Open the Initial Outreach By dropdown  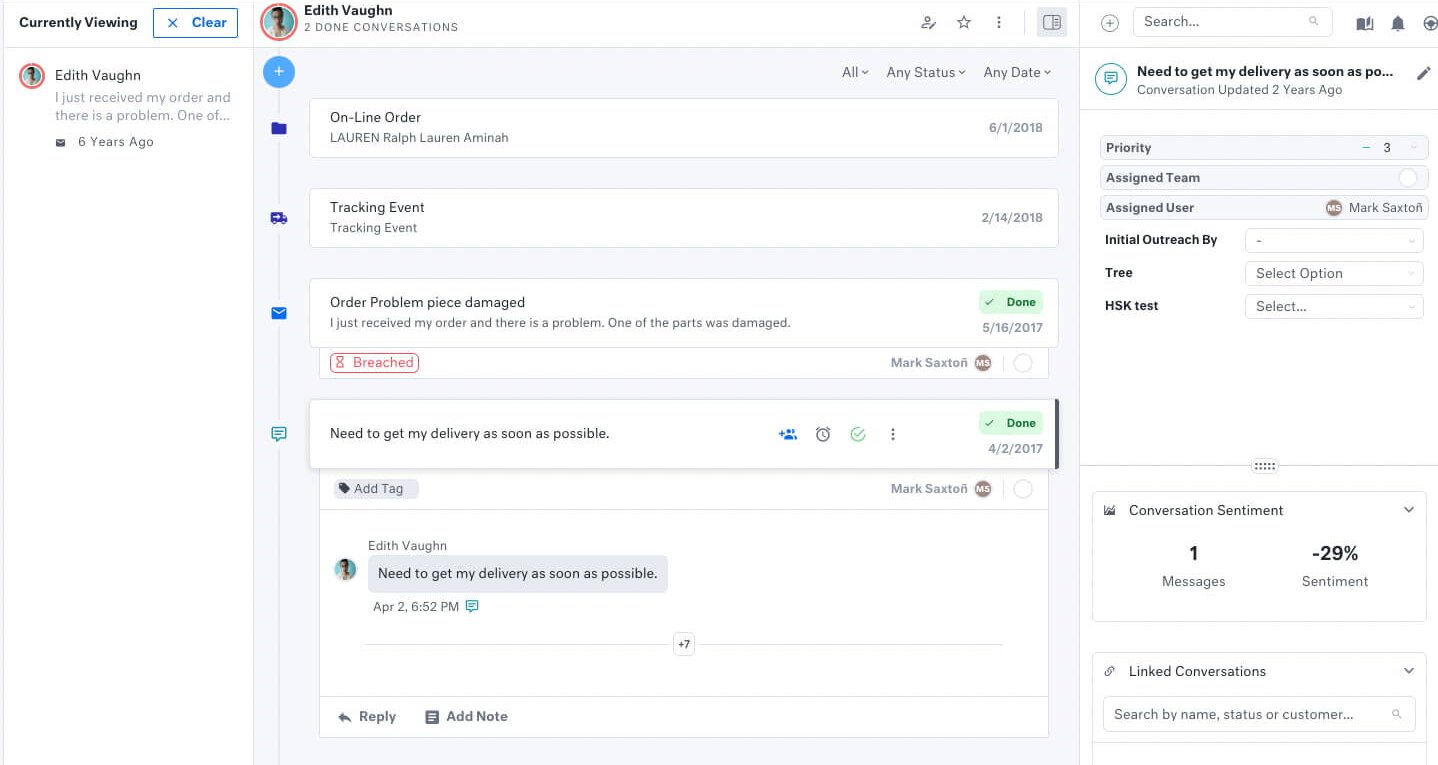pyautogui.click(x=1334, y=241)
